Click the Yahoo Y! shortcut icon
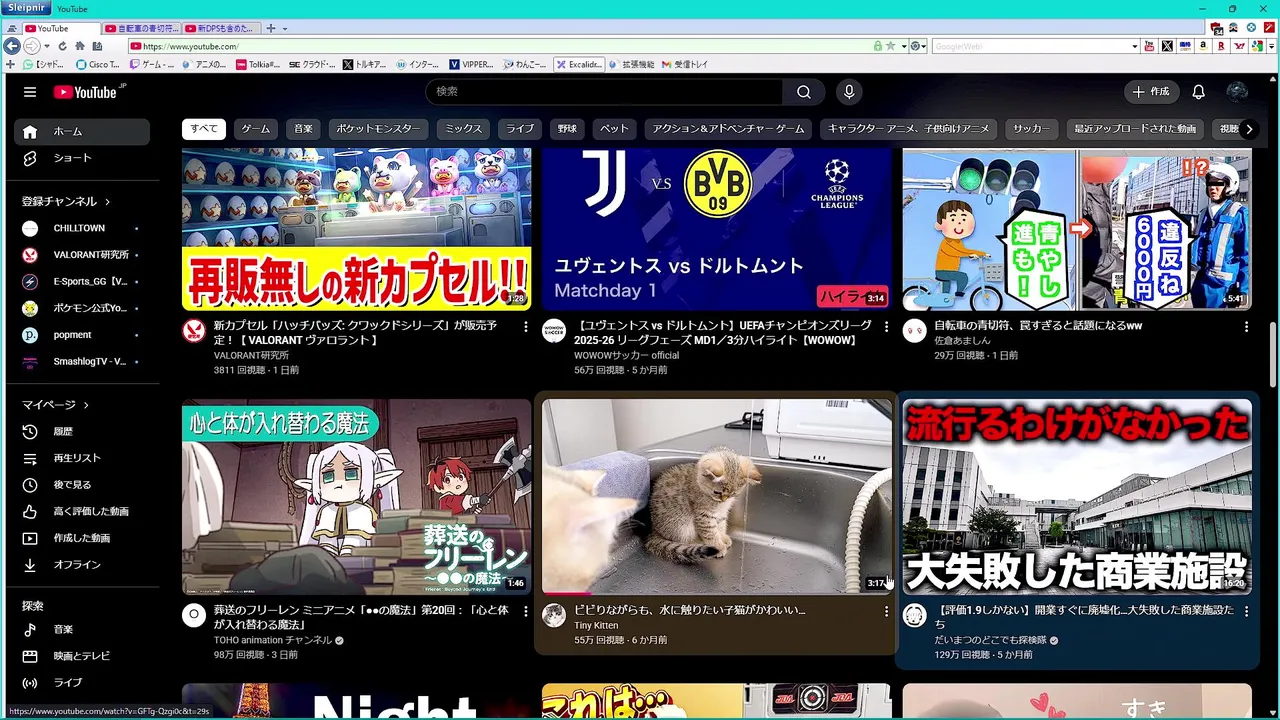 point(1240,46)
